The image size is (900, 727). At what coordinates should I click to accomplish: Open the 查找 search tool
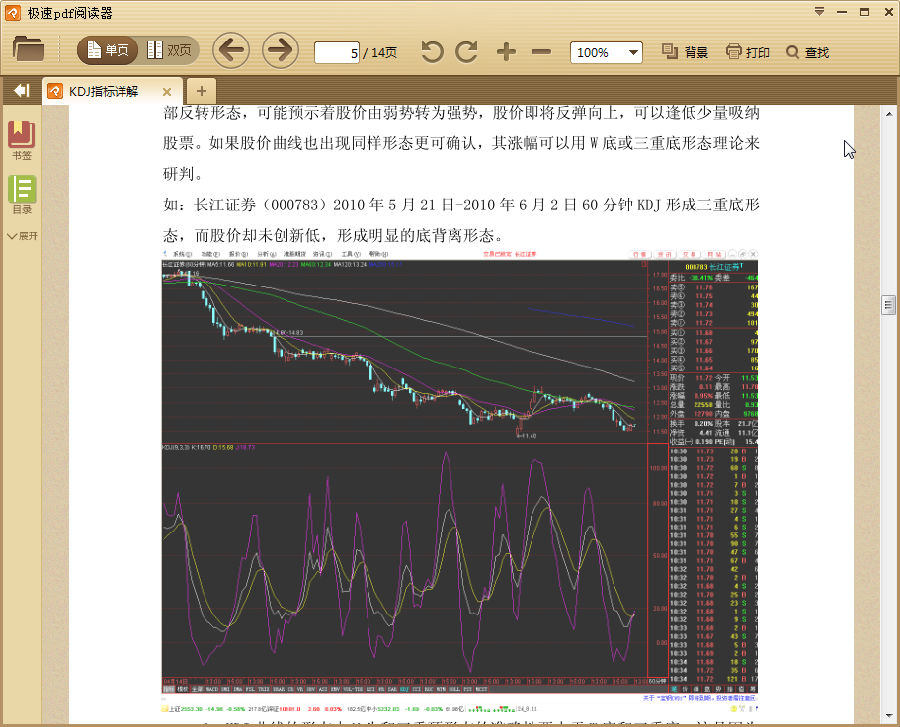click(808, 52)
